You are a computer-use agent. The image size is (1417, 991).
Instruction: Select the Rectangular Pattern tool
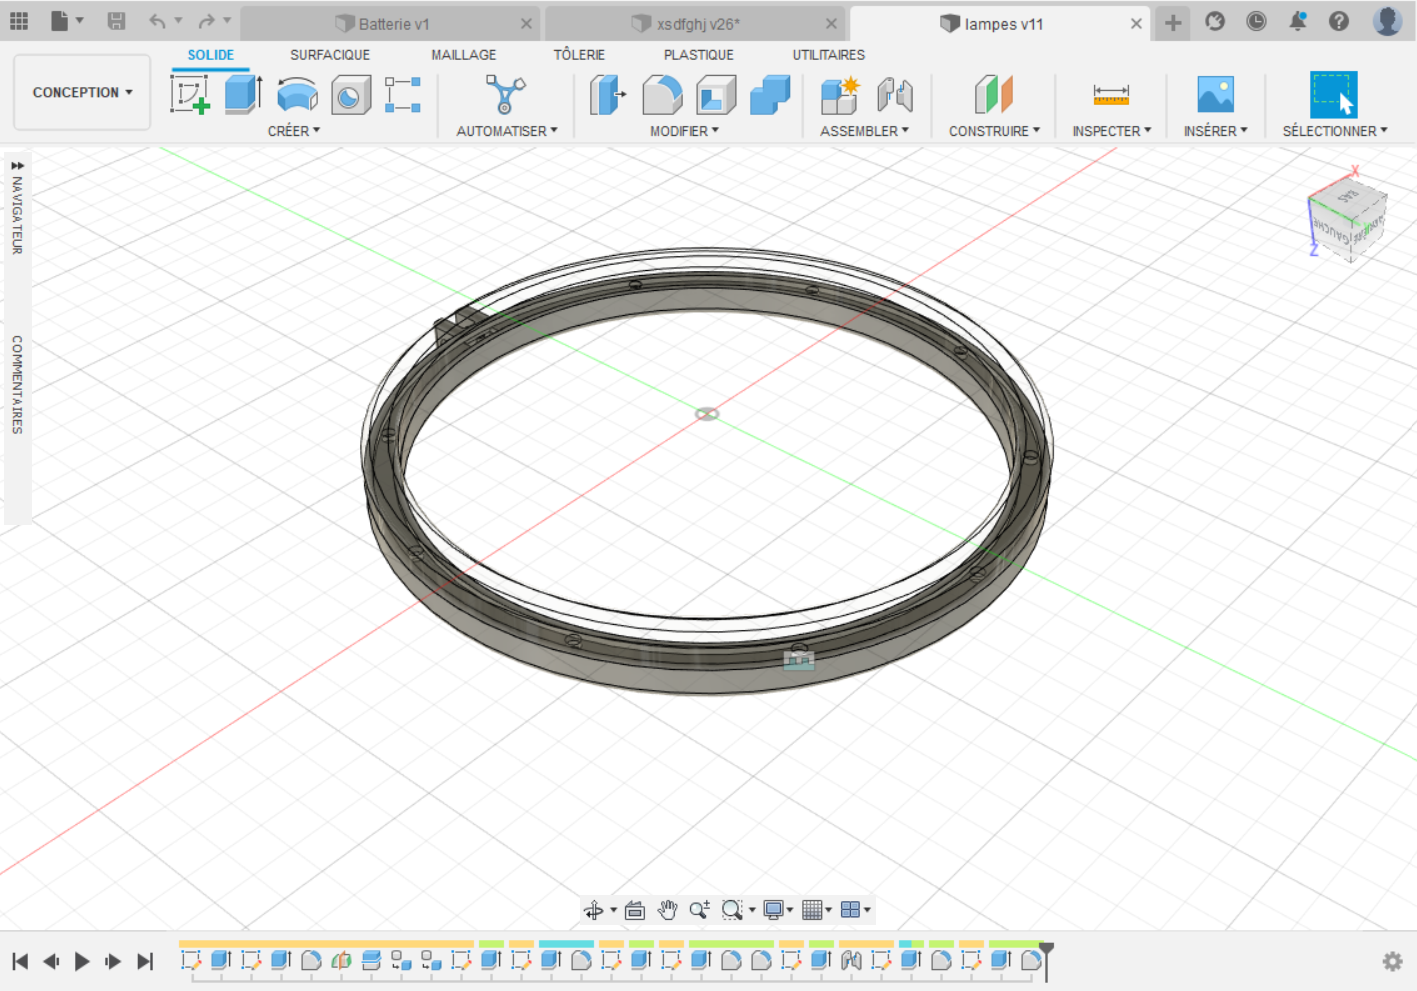click(x=403, y=95)
